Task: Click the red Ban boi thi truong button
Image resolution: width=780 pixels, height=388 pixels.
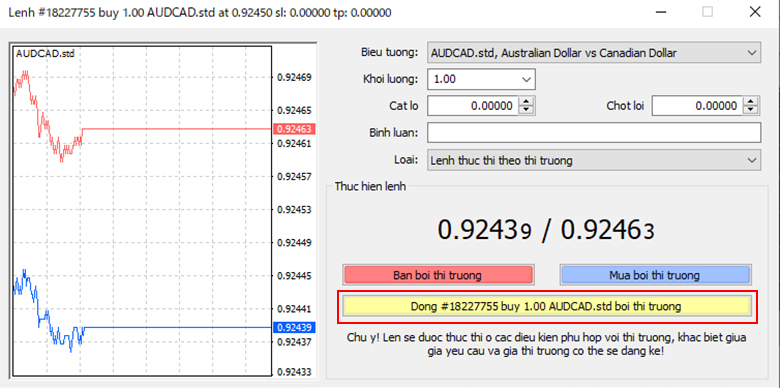Action: 437,275
